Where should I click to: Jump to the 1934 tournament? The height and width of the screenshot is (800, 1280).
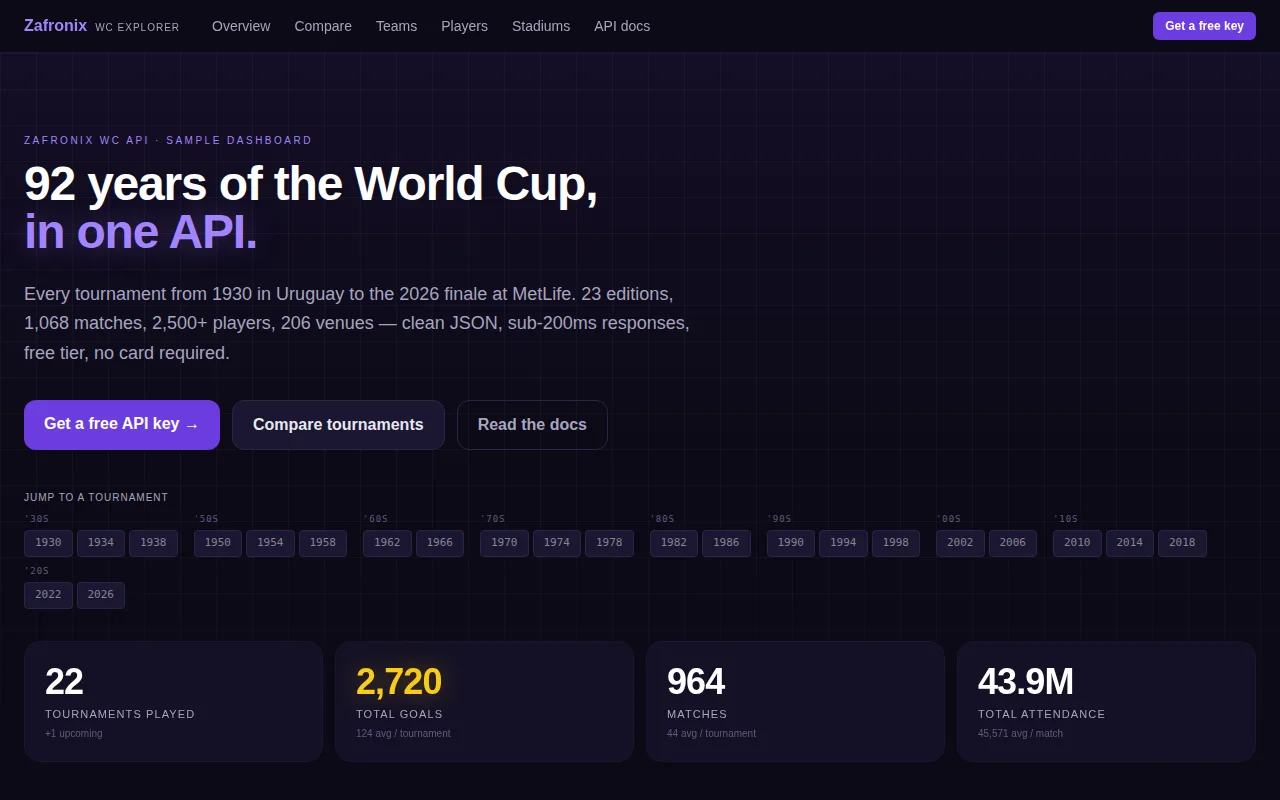point(101,543)
